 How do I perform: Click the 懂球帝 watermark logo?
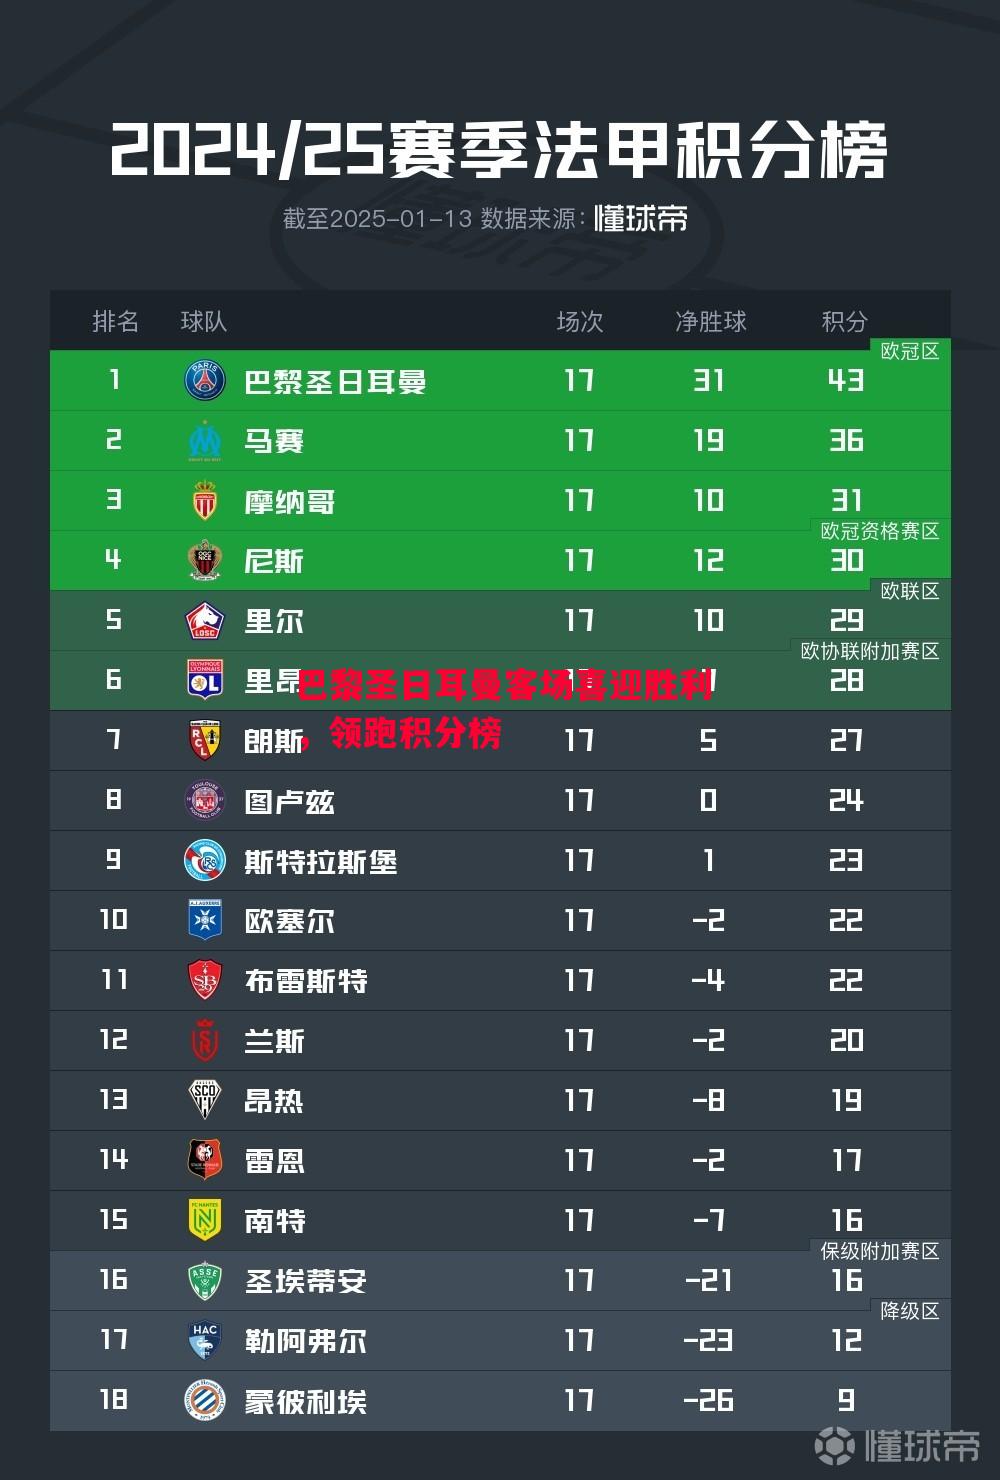click(x=896, y=1445)
